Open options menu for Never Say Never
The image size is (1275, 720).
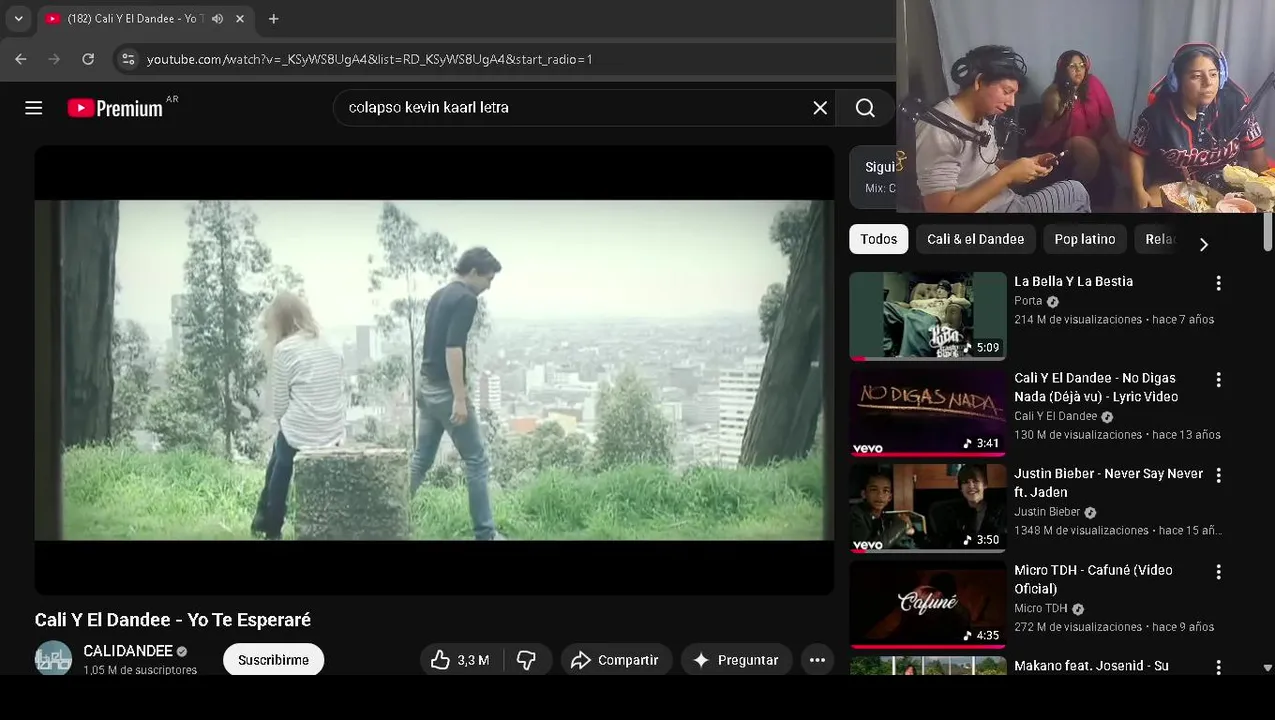1218,476
